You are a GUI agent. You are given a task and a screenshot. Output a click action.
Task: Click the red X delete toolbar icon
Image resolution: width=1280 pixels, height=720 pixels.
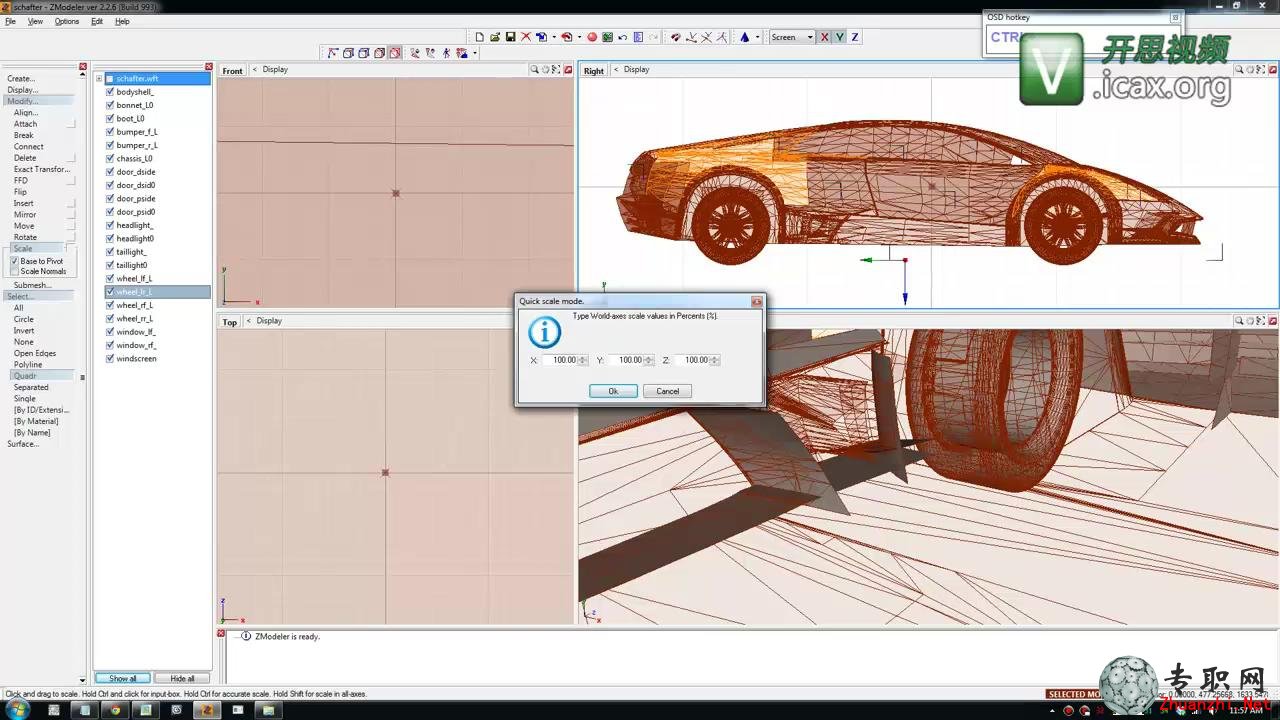(x=526, y=37)
